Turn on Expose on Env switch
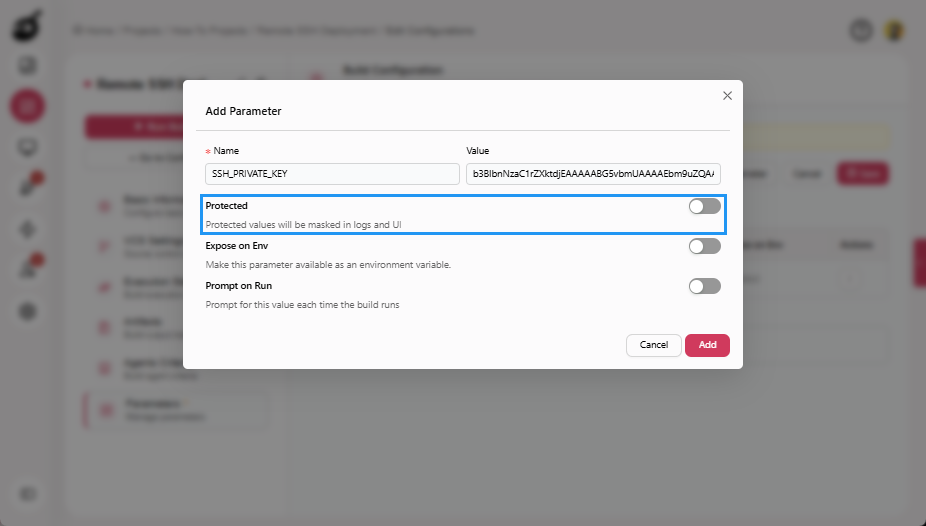Image resolution: width=926 pixels, height=526 pixels. coord(705,246)
